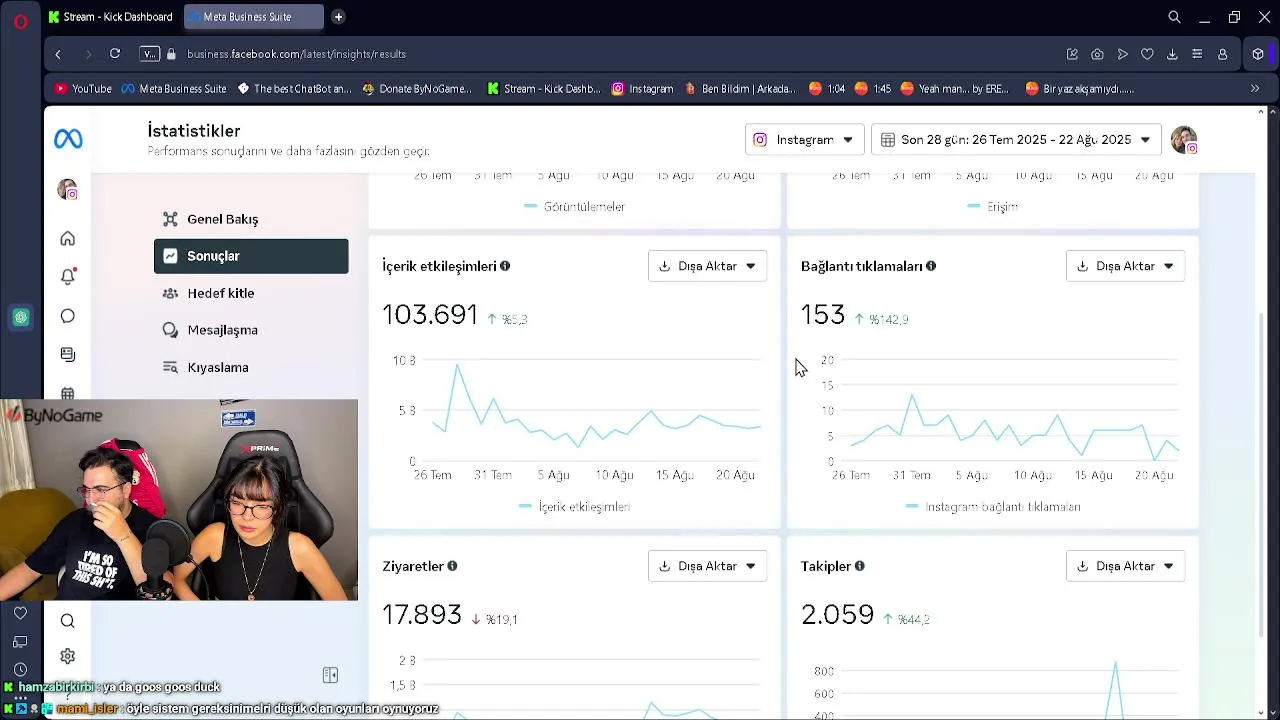
Task: Go to Home in Meta sidebar
Action: (x=67, y=238)
